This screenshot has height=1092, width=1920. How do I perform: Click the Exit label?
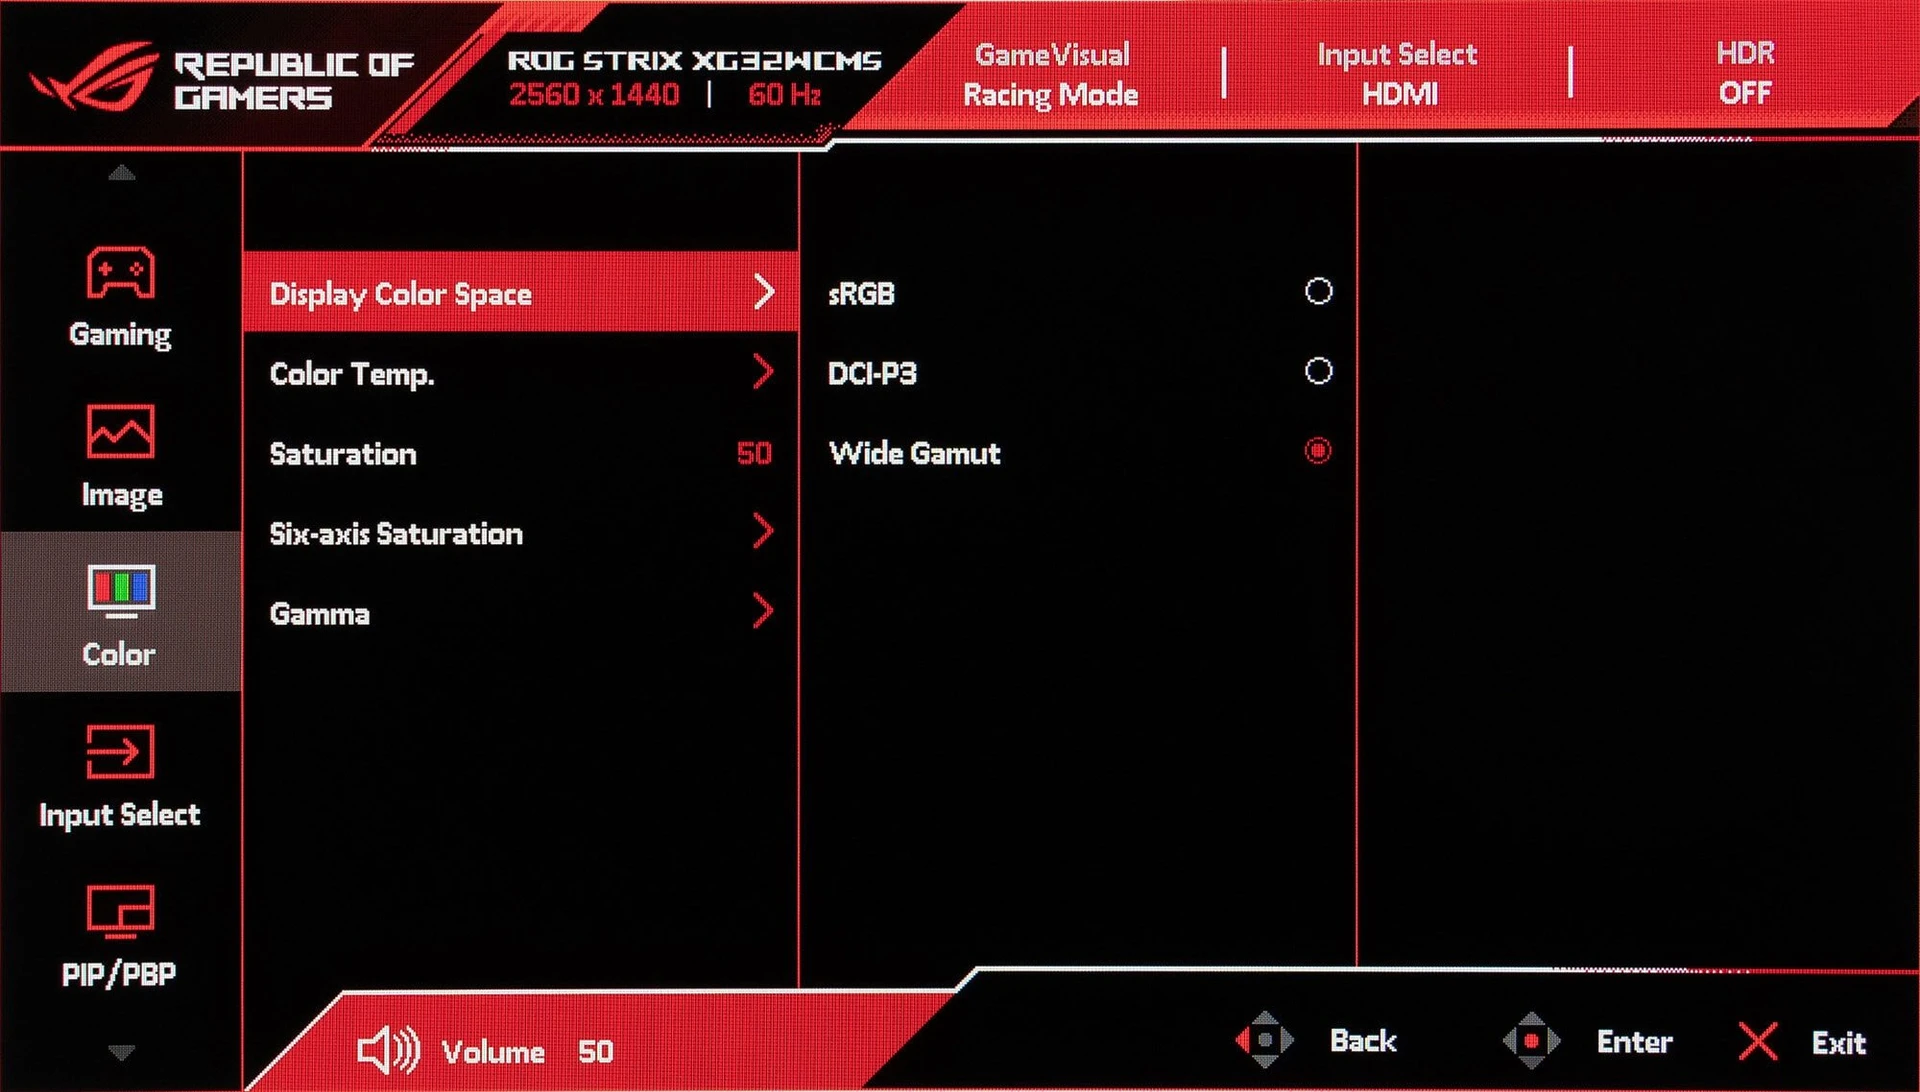point(1839,1043)
